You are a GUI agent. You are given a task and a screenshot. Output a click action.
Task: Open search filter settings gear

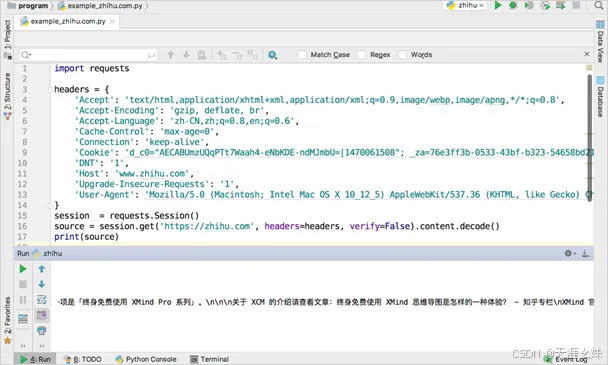click(273, 55)
